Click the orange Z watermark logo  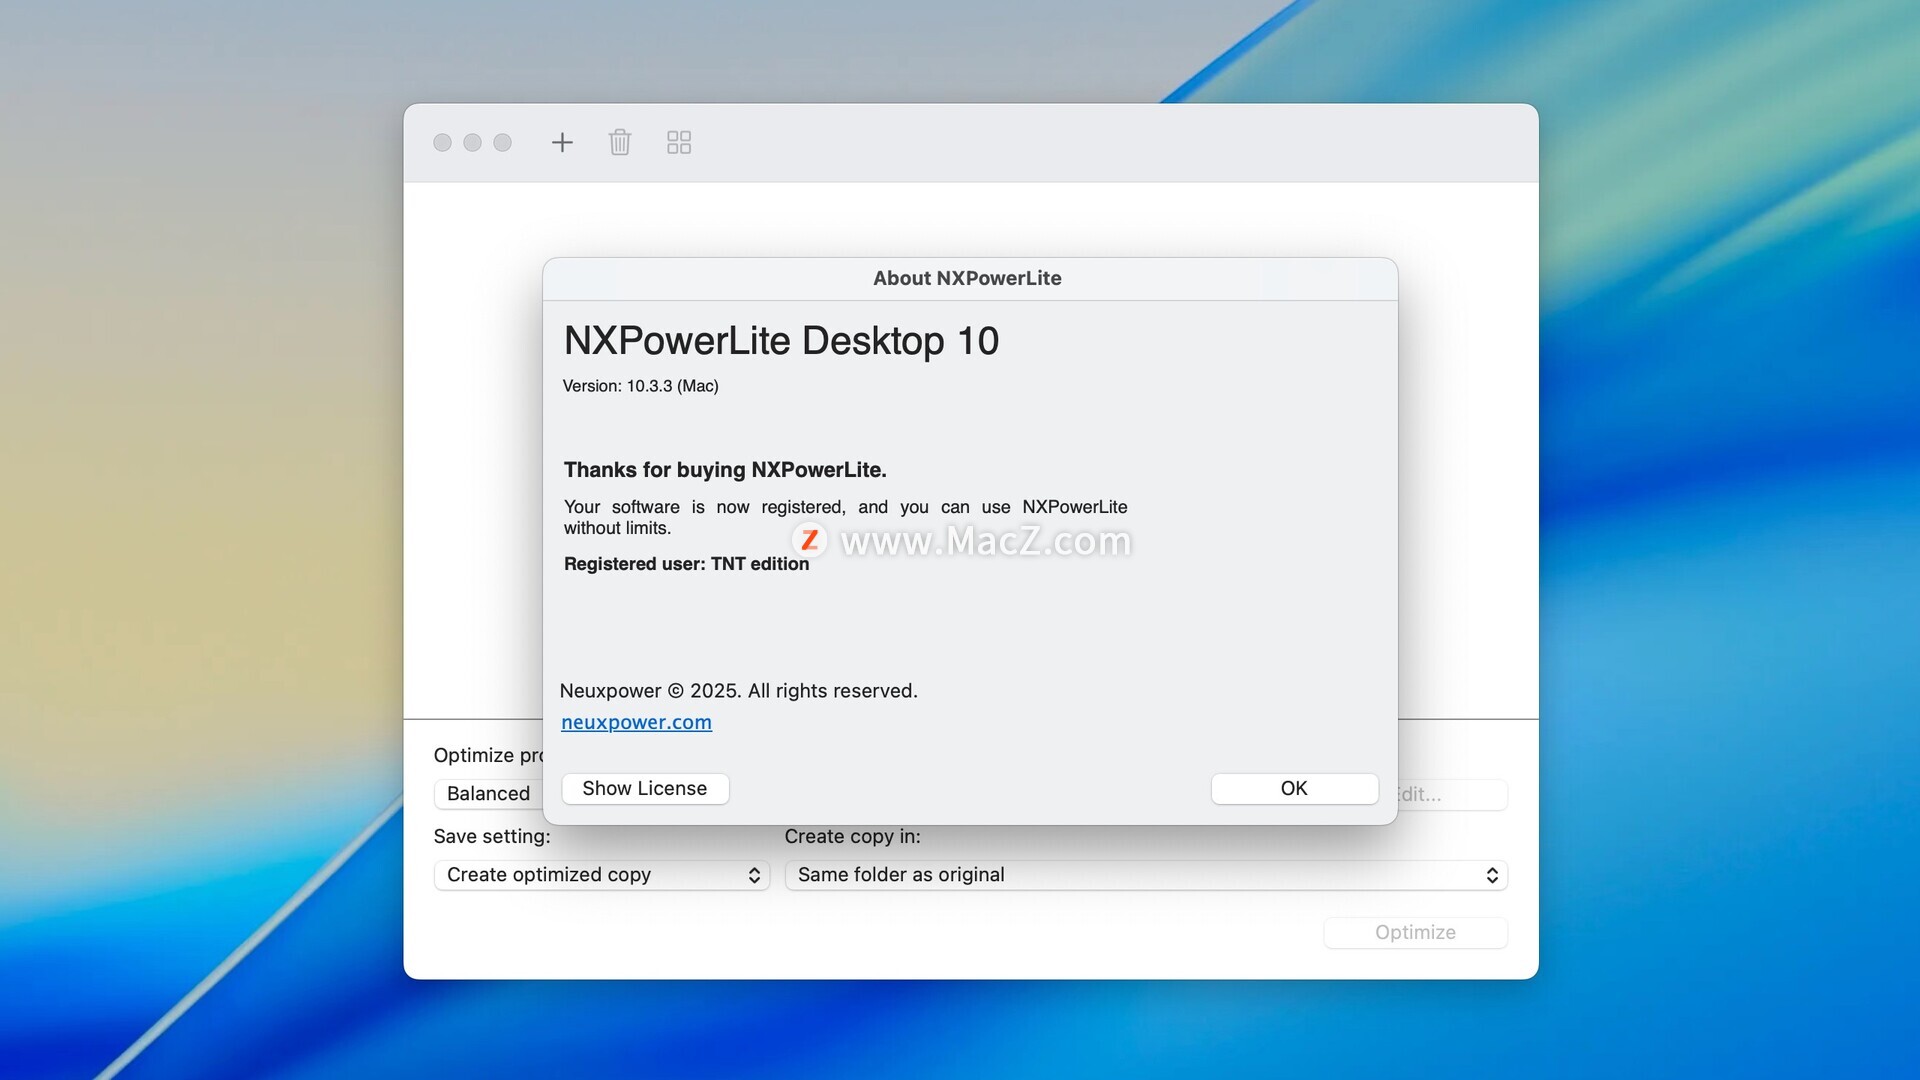pos(809,540)
